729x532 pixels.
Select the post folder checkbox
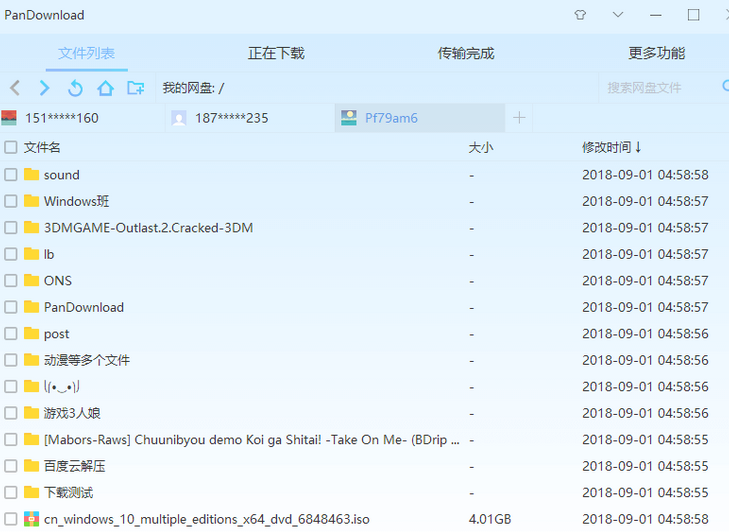tap(11, 333)
